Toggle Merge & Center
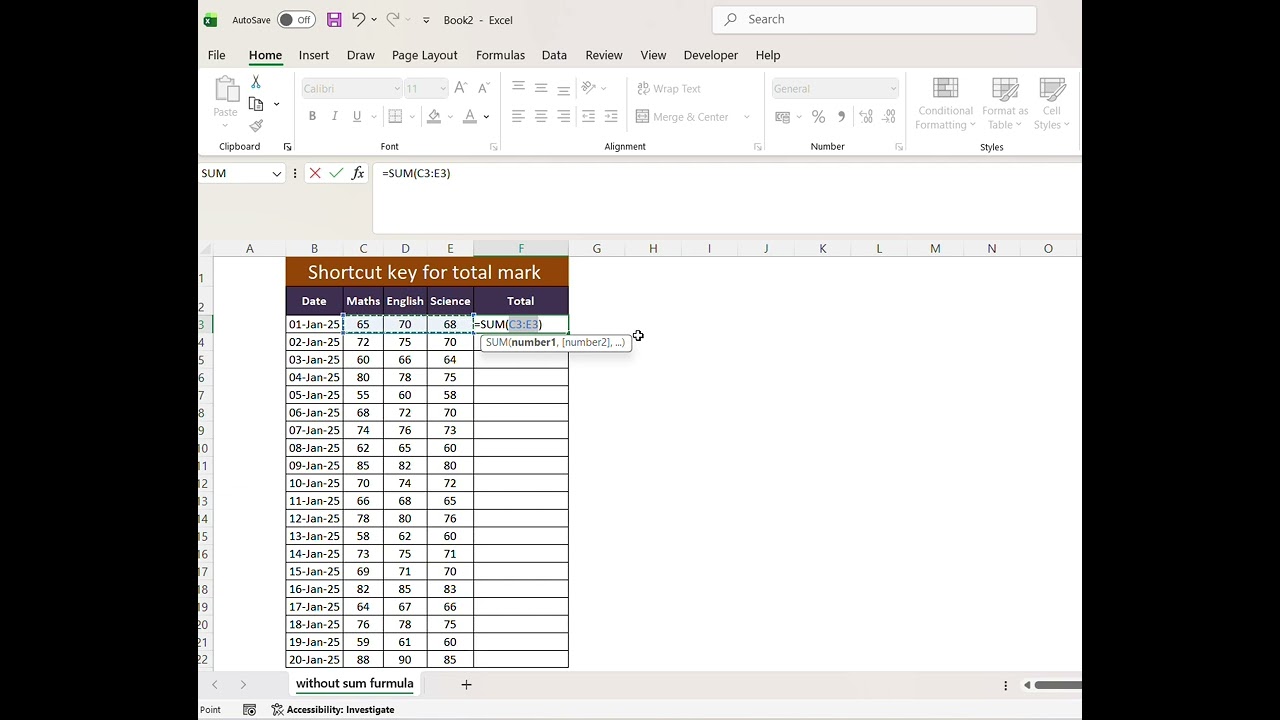Image resolution: width=1280 pixels, height=720 pixels. [x=683, y=117]
